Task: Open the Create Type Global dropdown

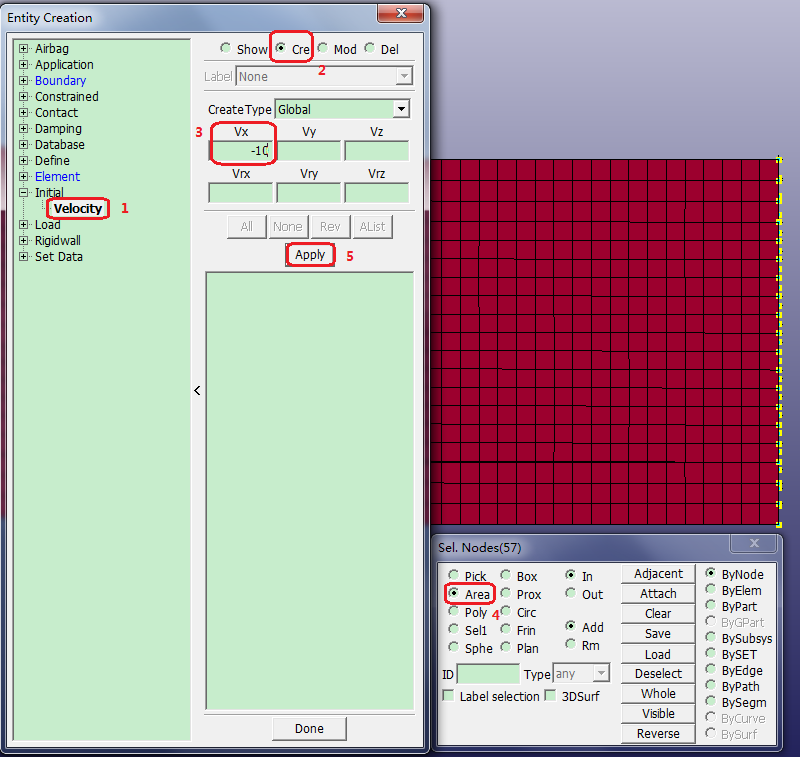Action: tap(401, 109)
